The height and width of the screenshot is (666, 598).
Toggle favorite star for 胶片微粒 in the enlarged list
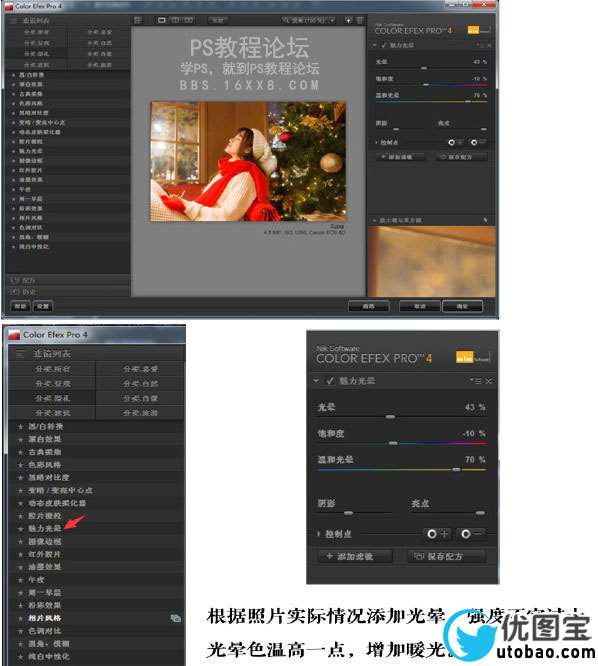pos(20,516)
